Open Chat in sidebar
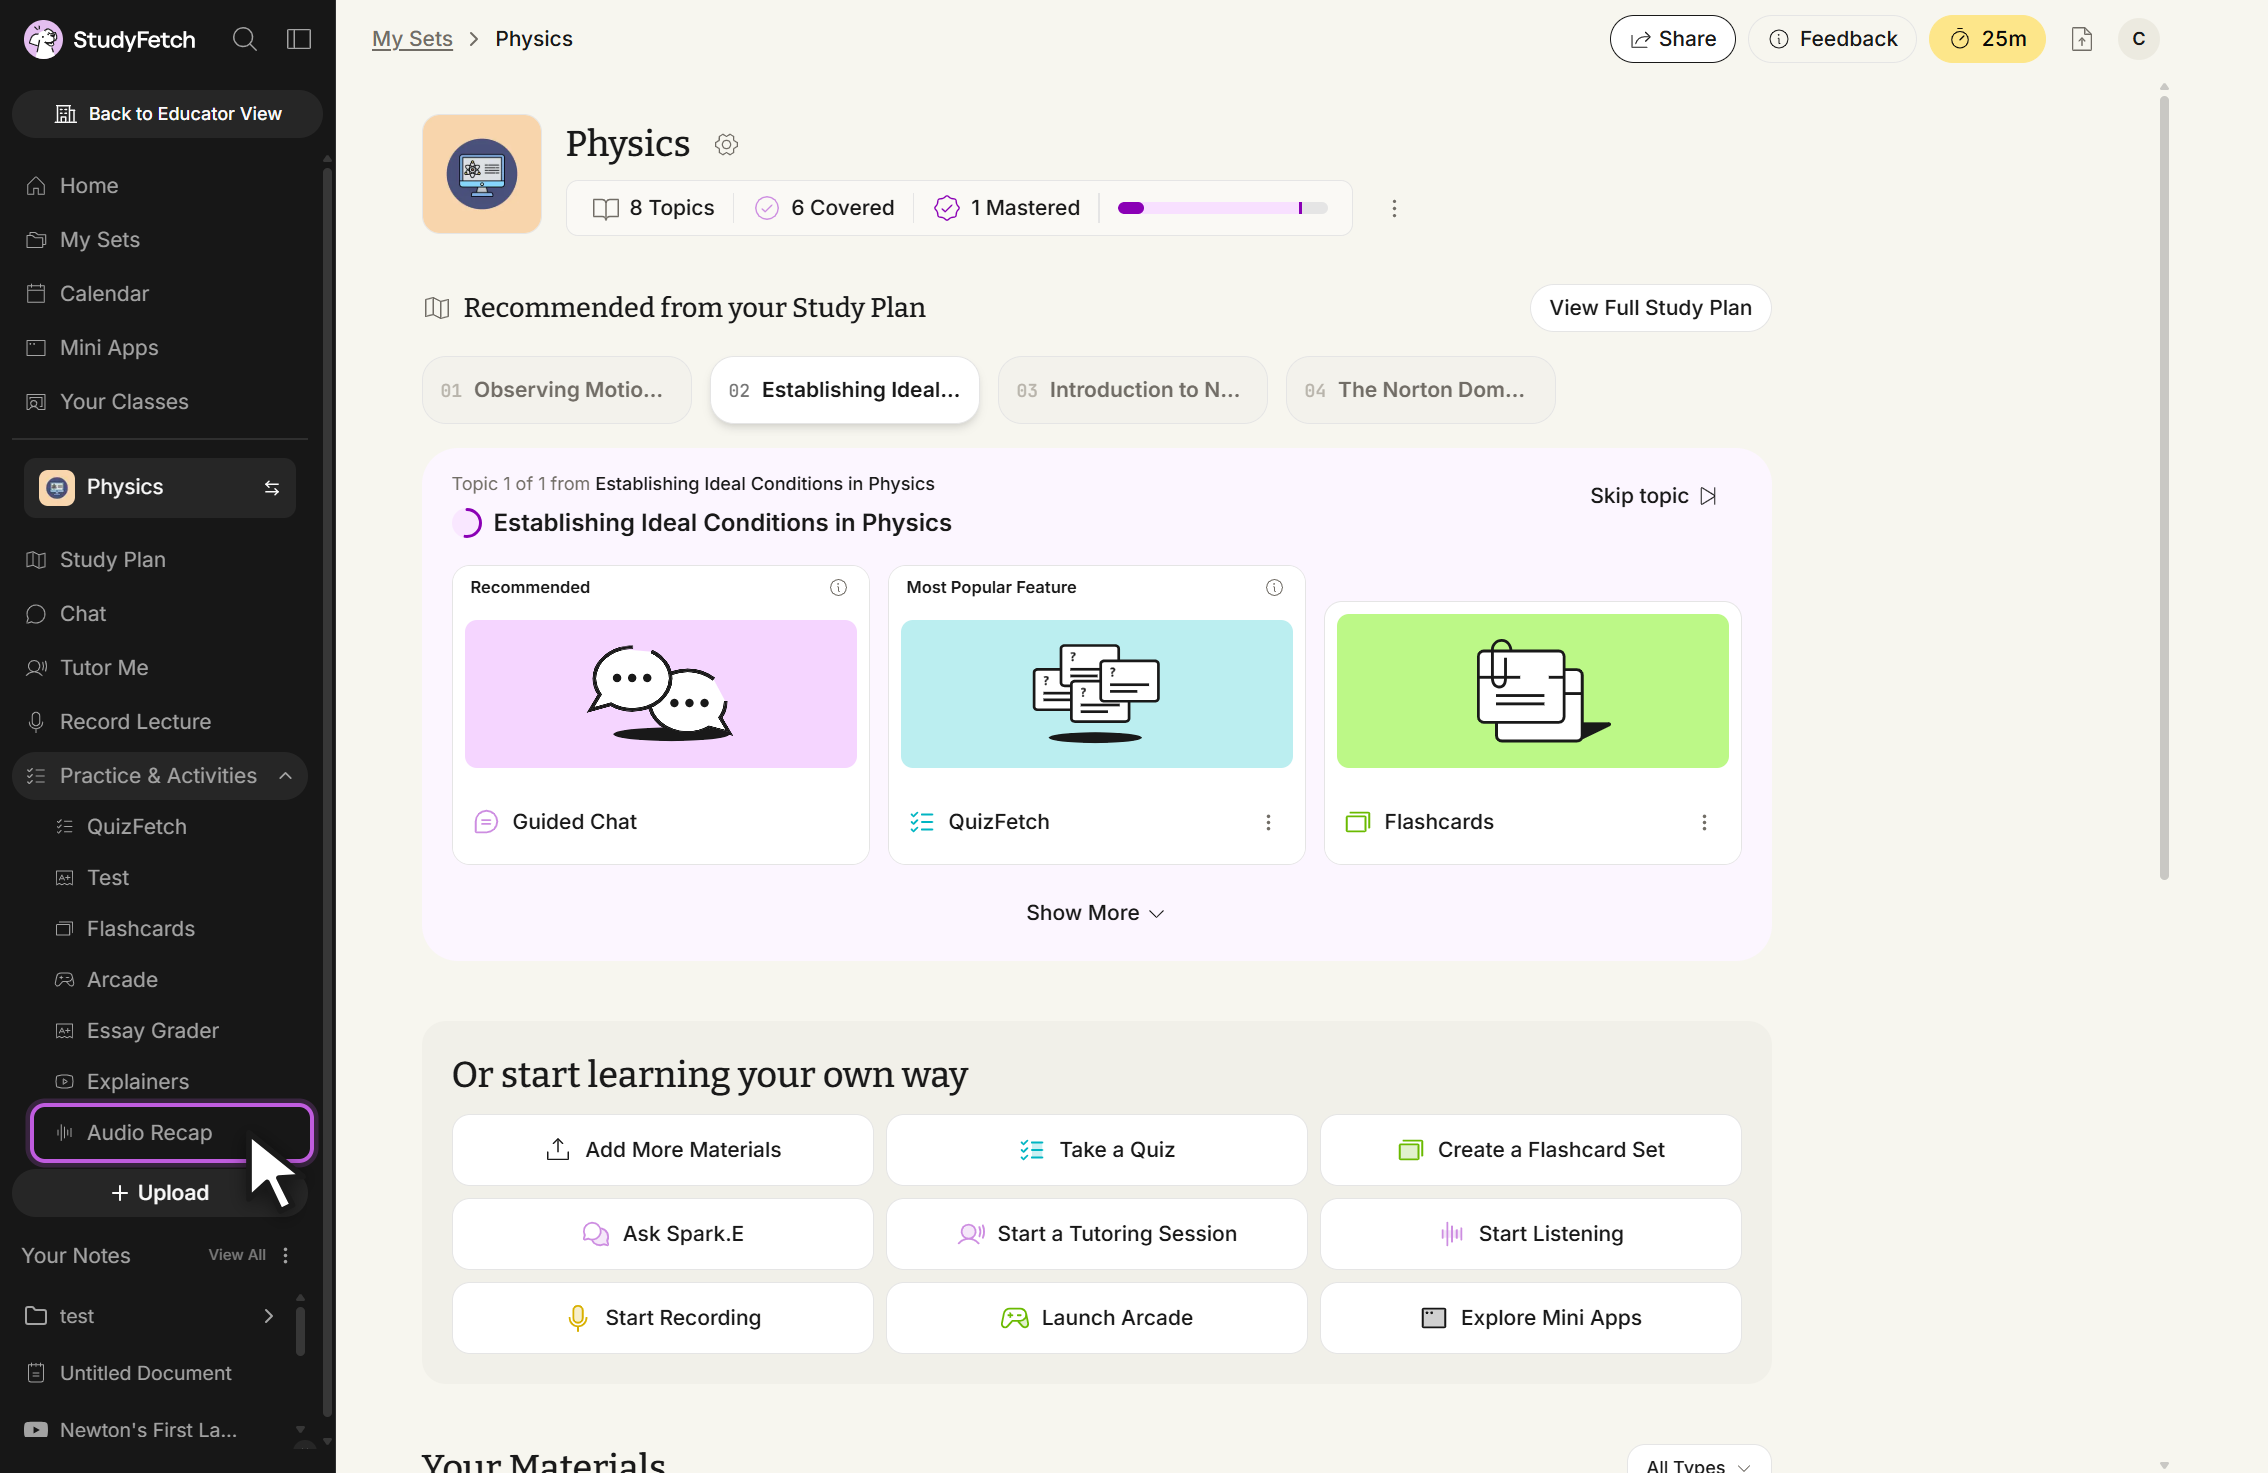The width and height of the screenshot is (2268, 1473). coord(160,614)
